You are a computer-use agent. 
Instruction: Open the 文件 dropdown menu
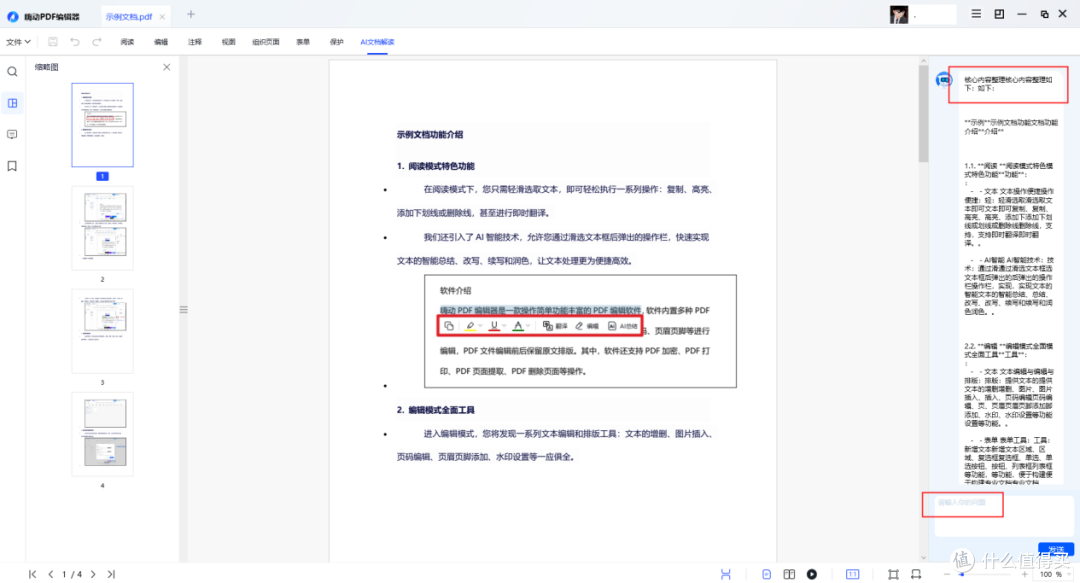[x=19, y=42]
